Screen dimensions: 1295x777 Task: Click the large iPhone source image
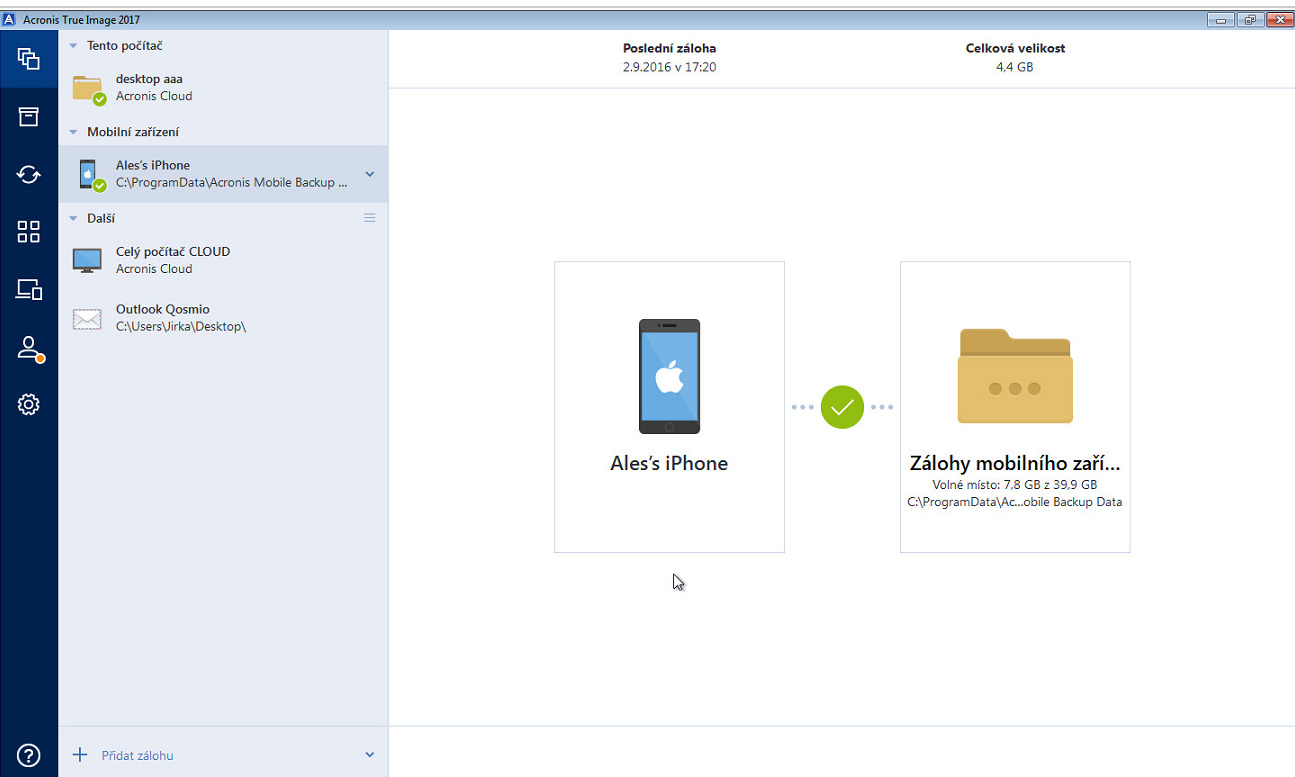tap(669, 376)
